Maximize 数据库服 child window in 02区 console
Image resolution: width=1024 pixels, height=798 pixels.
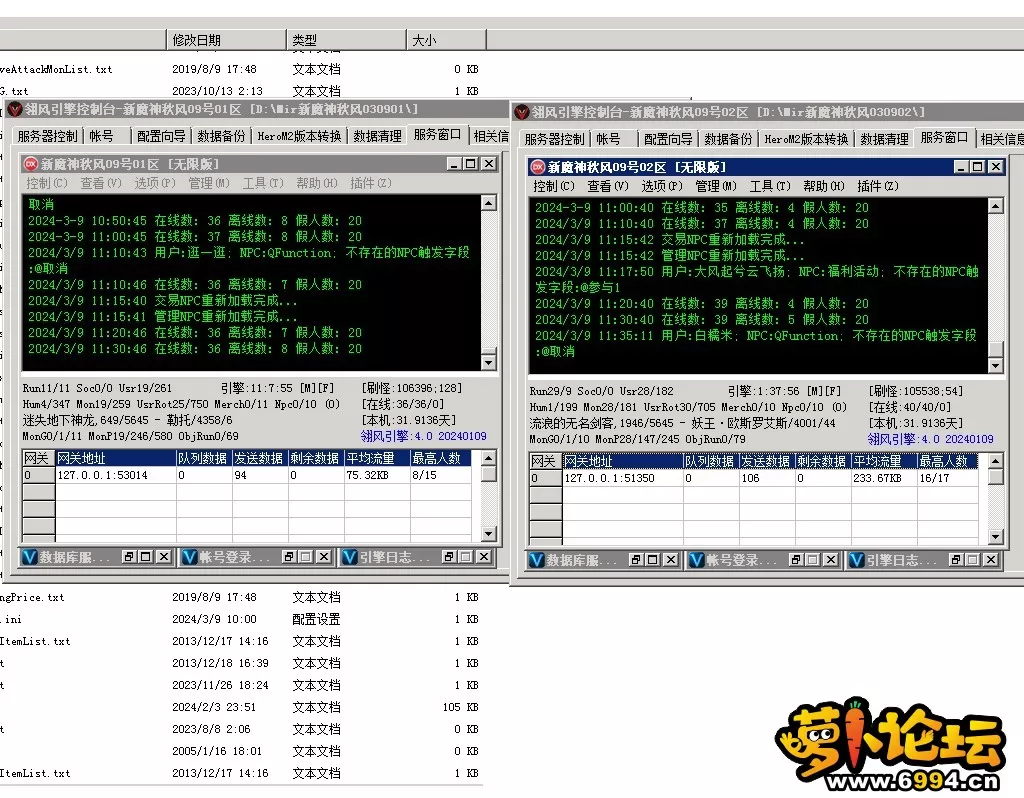pyautogui.click(x=652, y=560)
